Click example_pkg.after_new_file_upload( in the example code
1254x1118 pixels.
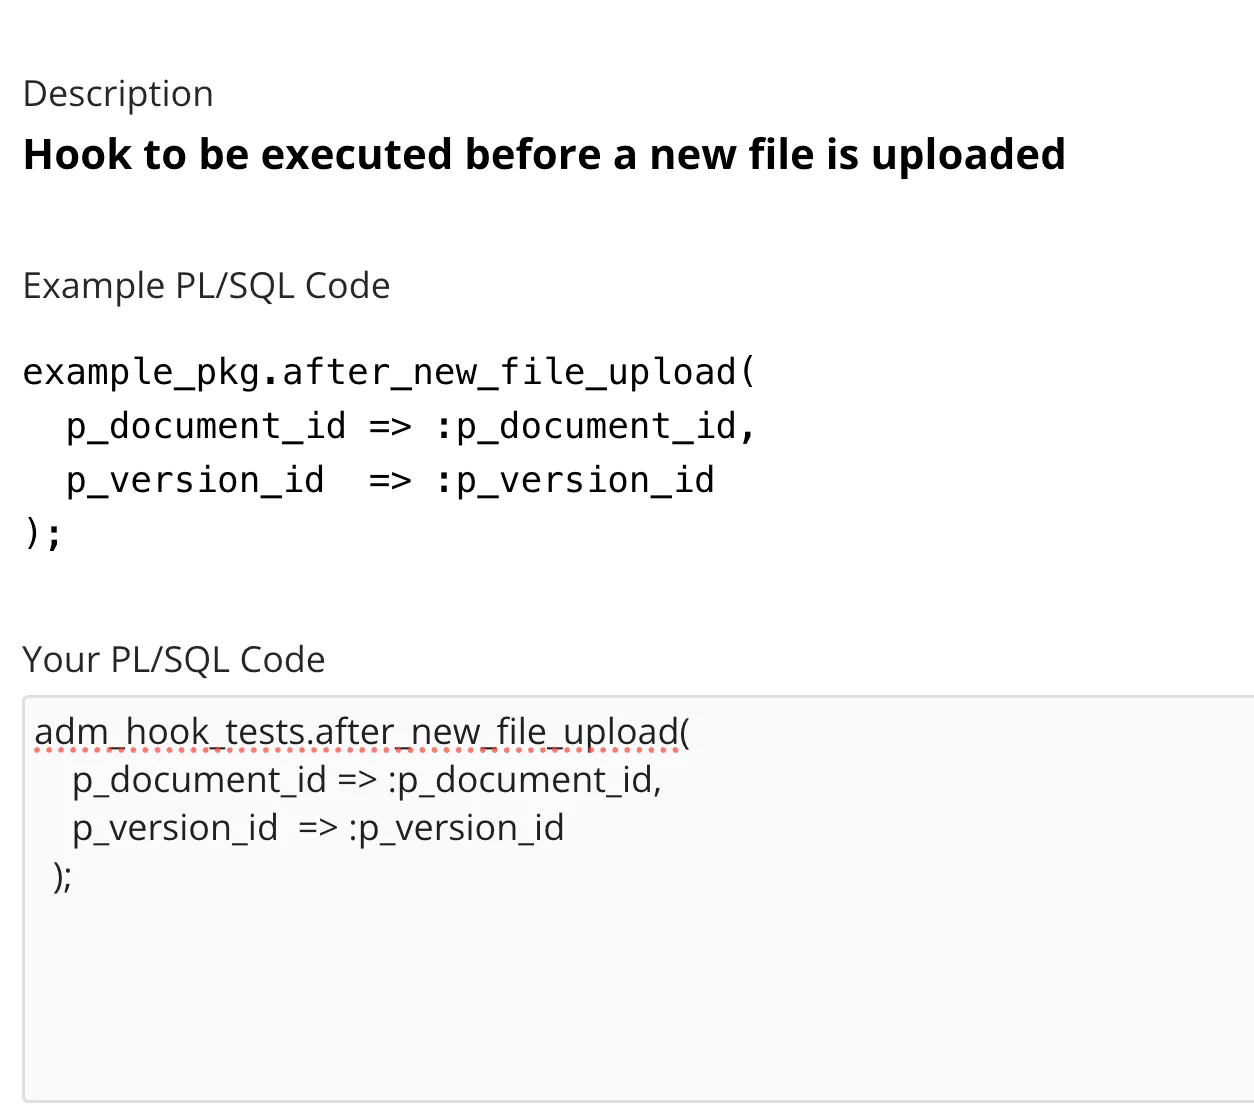tap(389, 372)
